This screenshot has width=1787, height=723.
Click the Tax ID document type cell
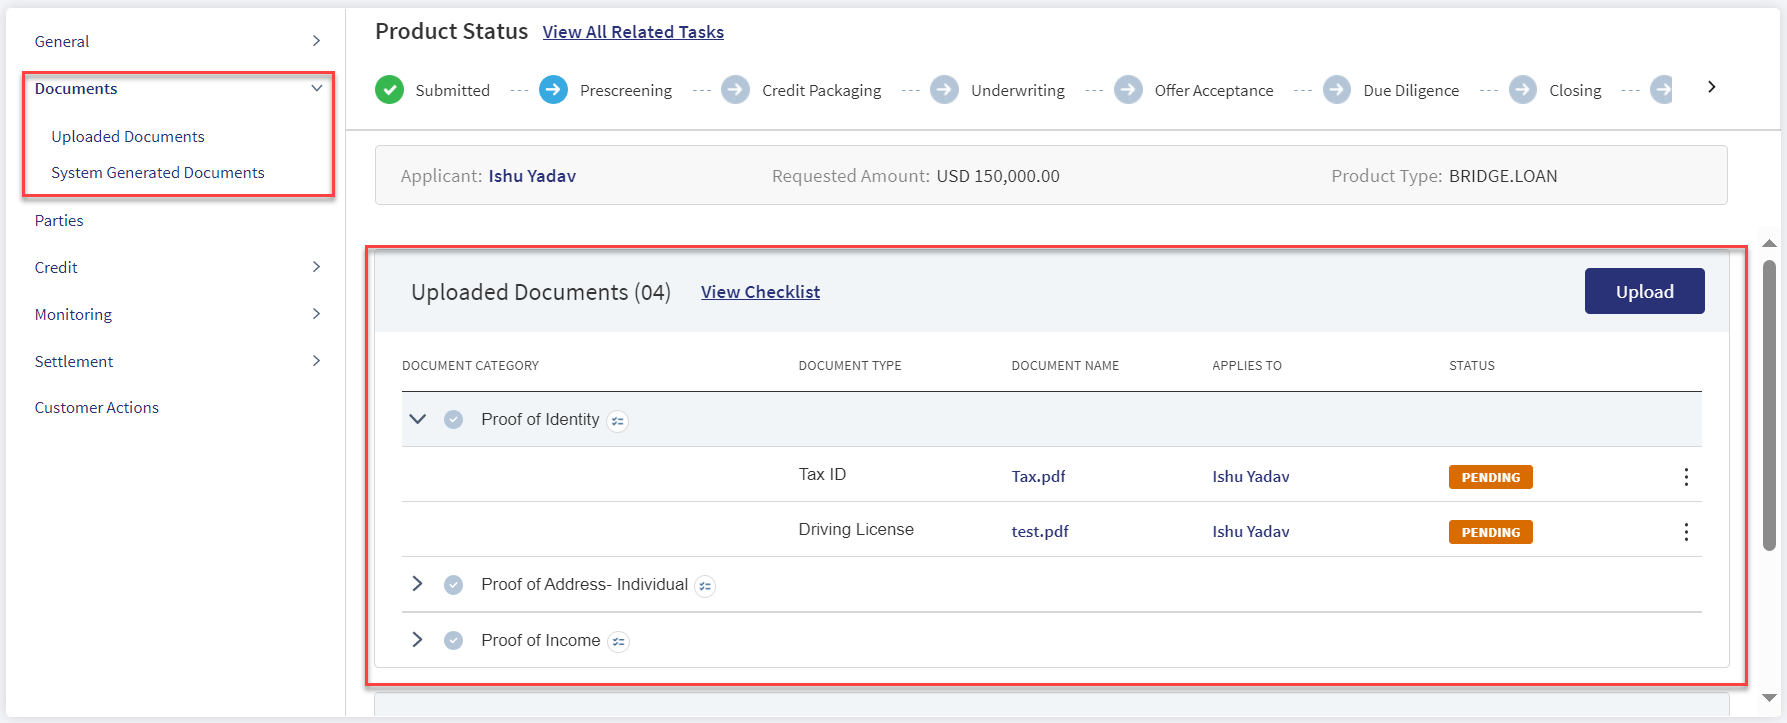pyautogui.click(x=822, y=474)
